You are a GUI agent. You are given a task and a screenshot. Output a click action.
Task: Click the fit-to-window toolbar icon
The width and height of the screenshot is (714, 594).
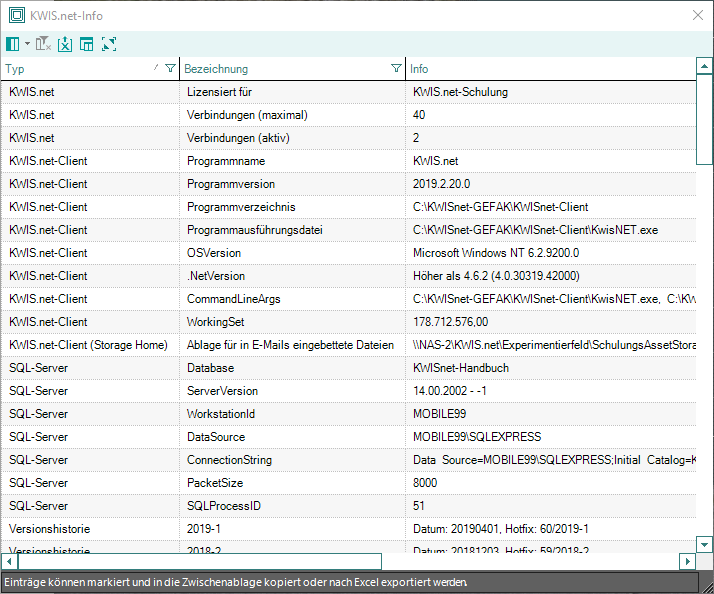pos(109,44)
